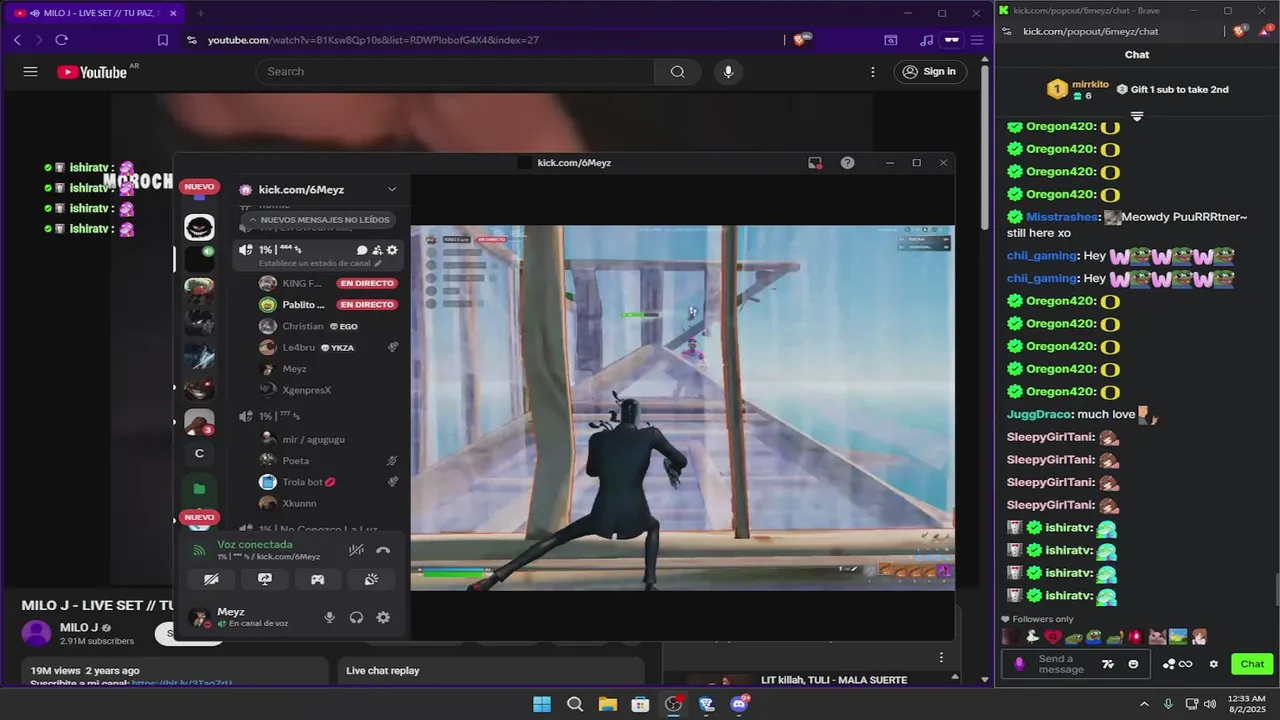Select the C server in Discord sidebar

pyautogui.click(x=199, y=454)
